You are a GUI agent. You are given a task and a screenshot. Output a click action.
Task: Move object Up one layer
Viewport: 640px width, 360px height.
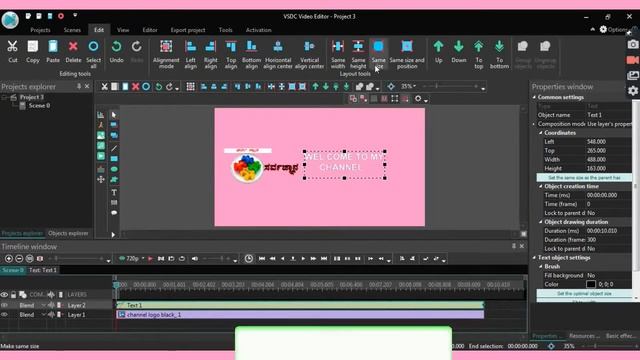438,51
